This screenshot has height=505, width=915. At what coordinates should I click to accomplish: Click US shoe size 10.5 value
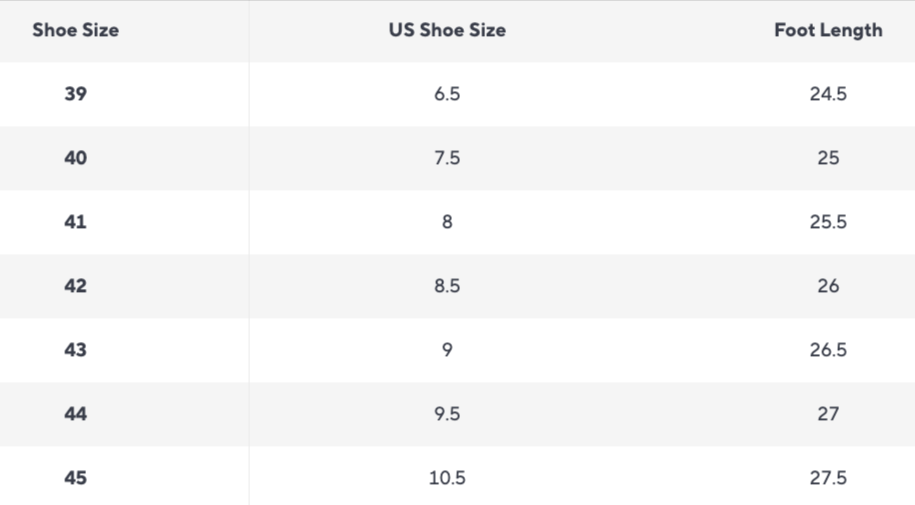pyautogui.click(x=447, y=478)
